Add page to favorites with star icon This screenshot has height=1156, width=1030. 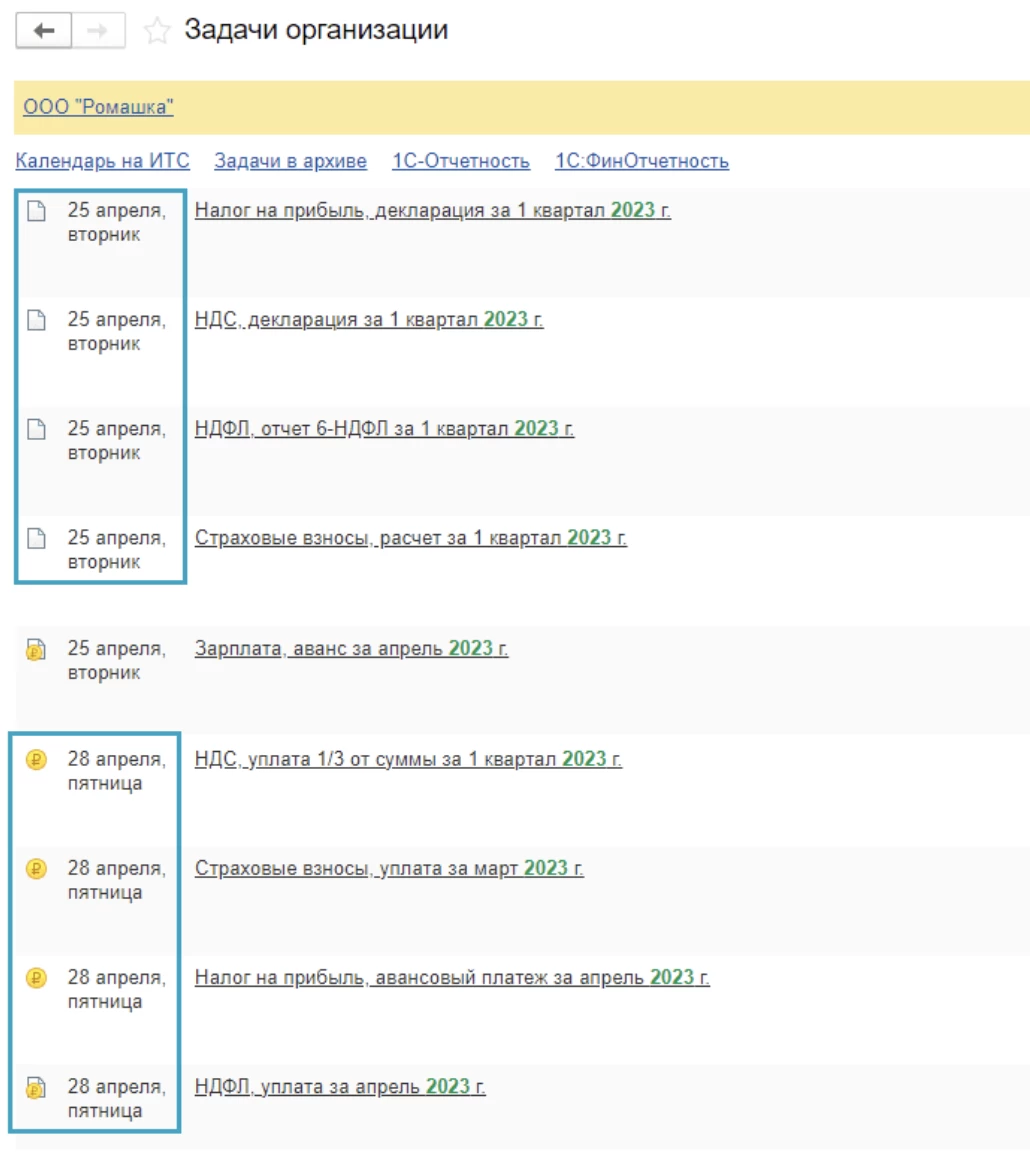tap(156, 31)
